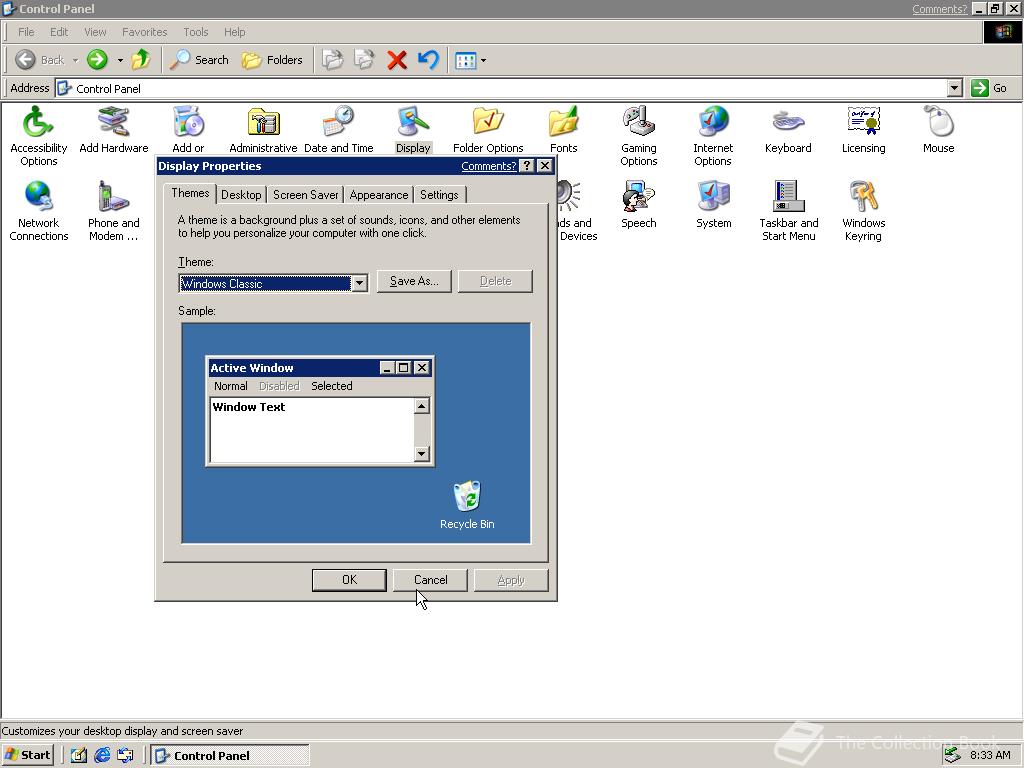Click the green Forward arrow button
The image size is (1024, 768).
click(97, 60)
